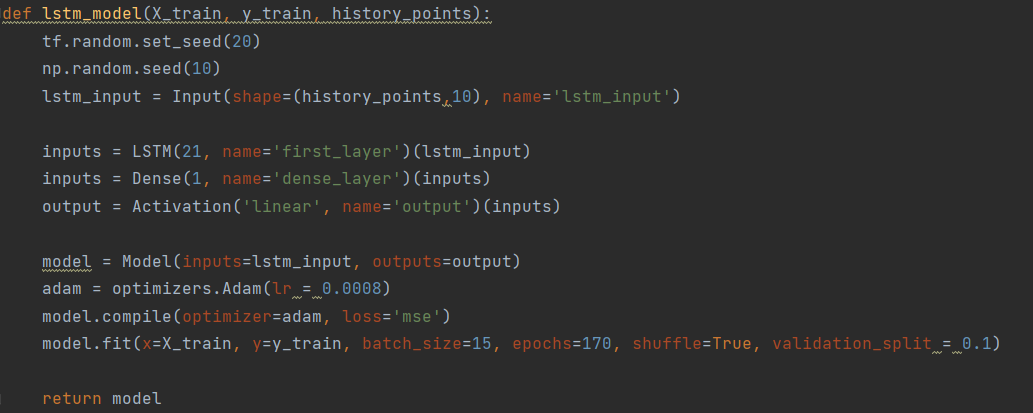Select the validation_split keyword
The width and height of the screenshot is (1033, 413).
point(852,344)
